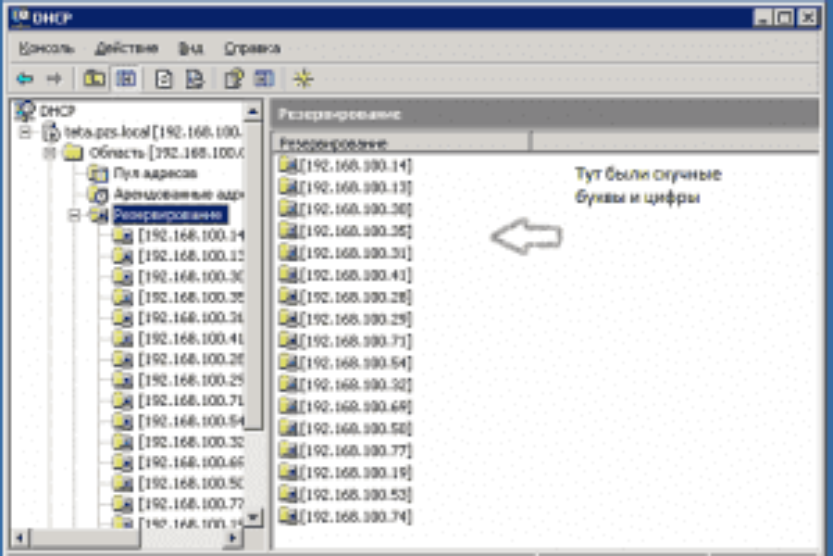Click icon of [192.168.100.35] in right list
Screen dimensions: 833x556
[x=288, y=231]
